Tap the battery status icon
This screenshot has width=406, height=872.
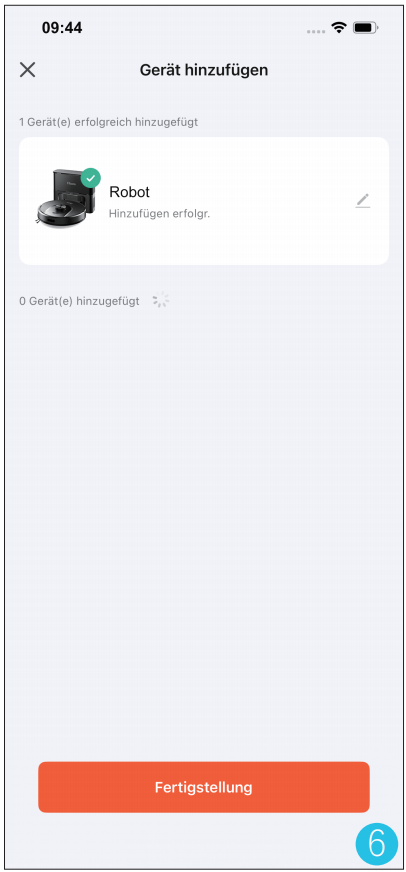pos(366,27)
